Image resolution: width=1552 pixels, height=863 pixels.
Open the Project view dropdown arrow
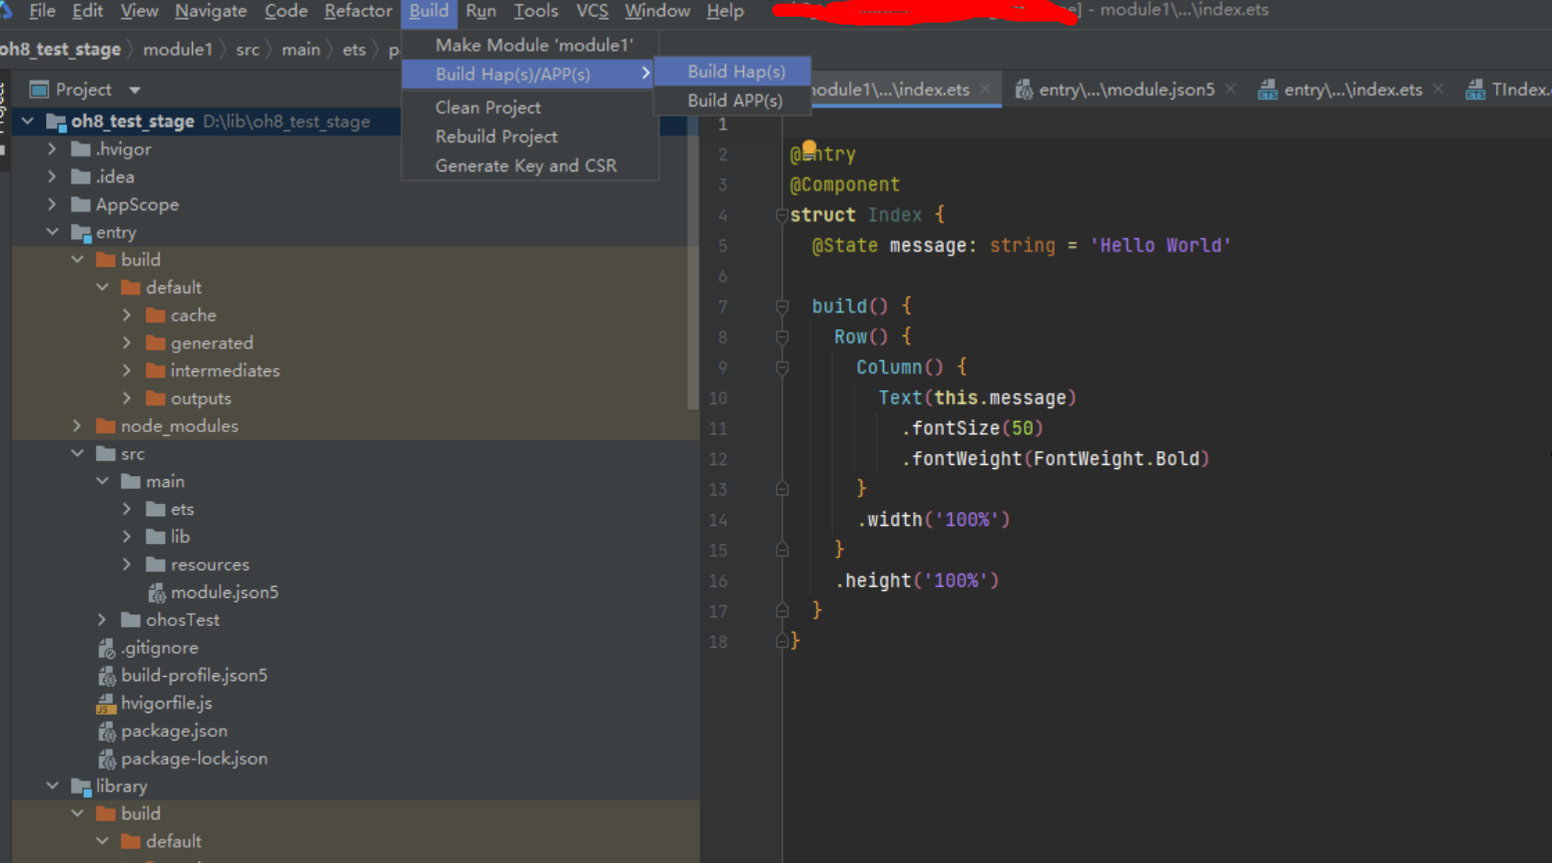coord(135,90)
